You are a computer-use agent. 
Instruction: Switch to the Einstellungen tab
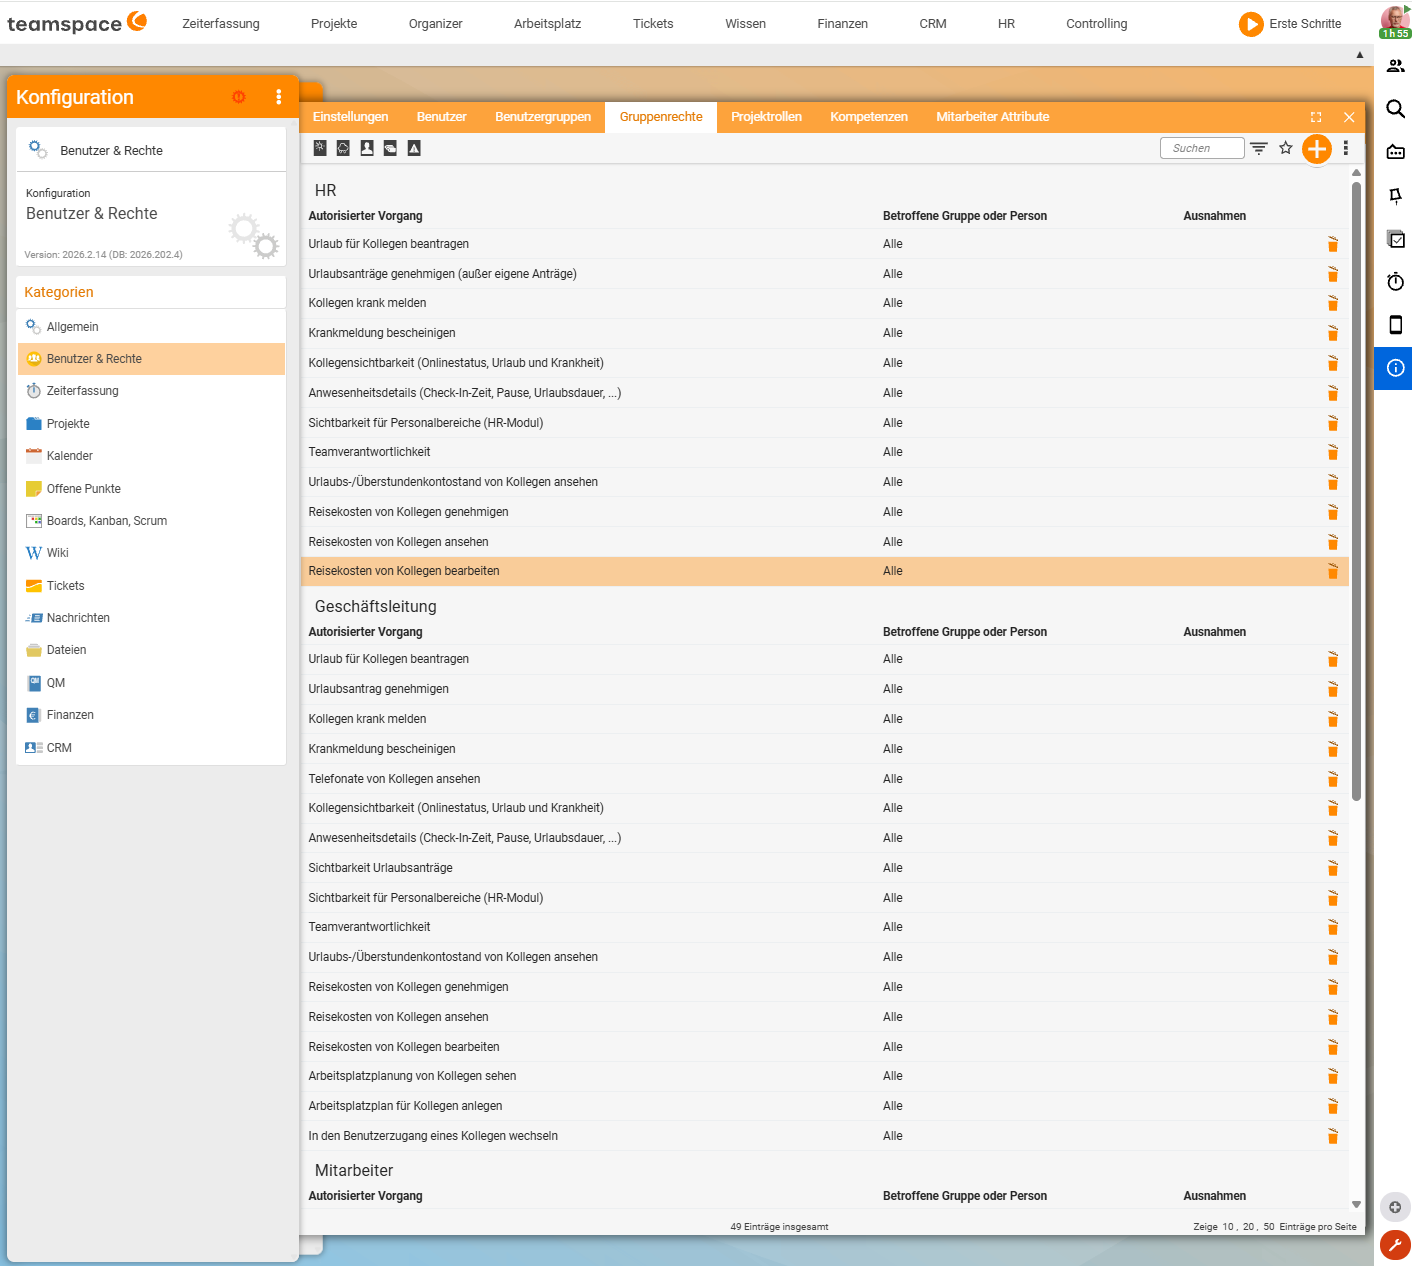click(350, 117)
